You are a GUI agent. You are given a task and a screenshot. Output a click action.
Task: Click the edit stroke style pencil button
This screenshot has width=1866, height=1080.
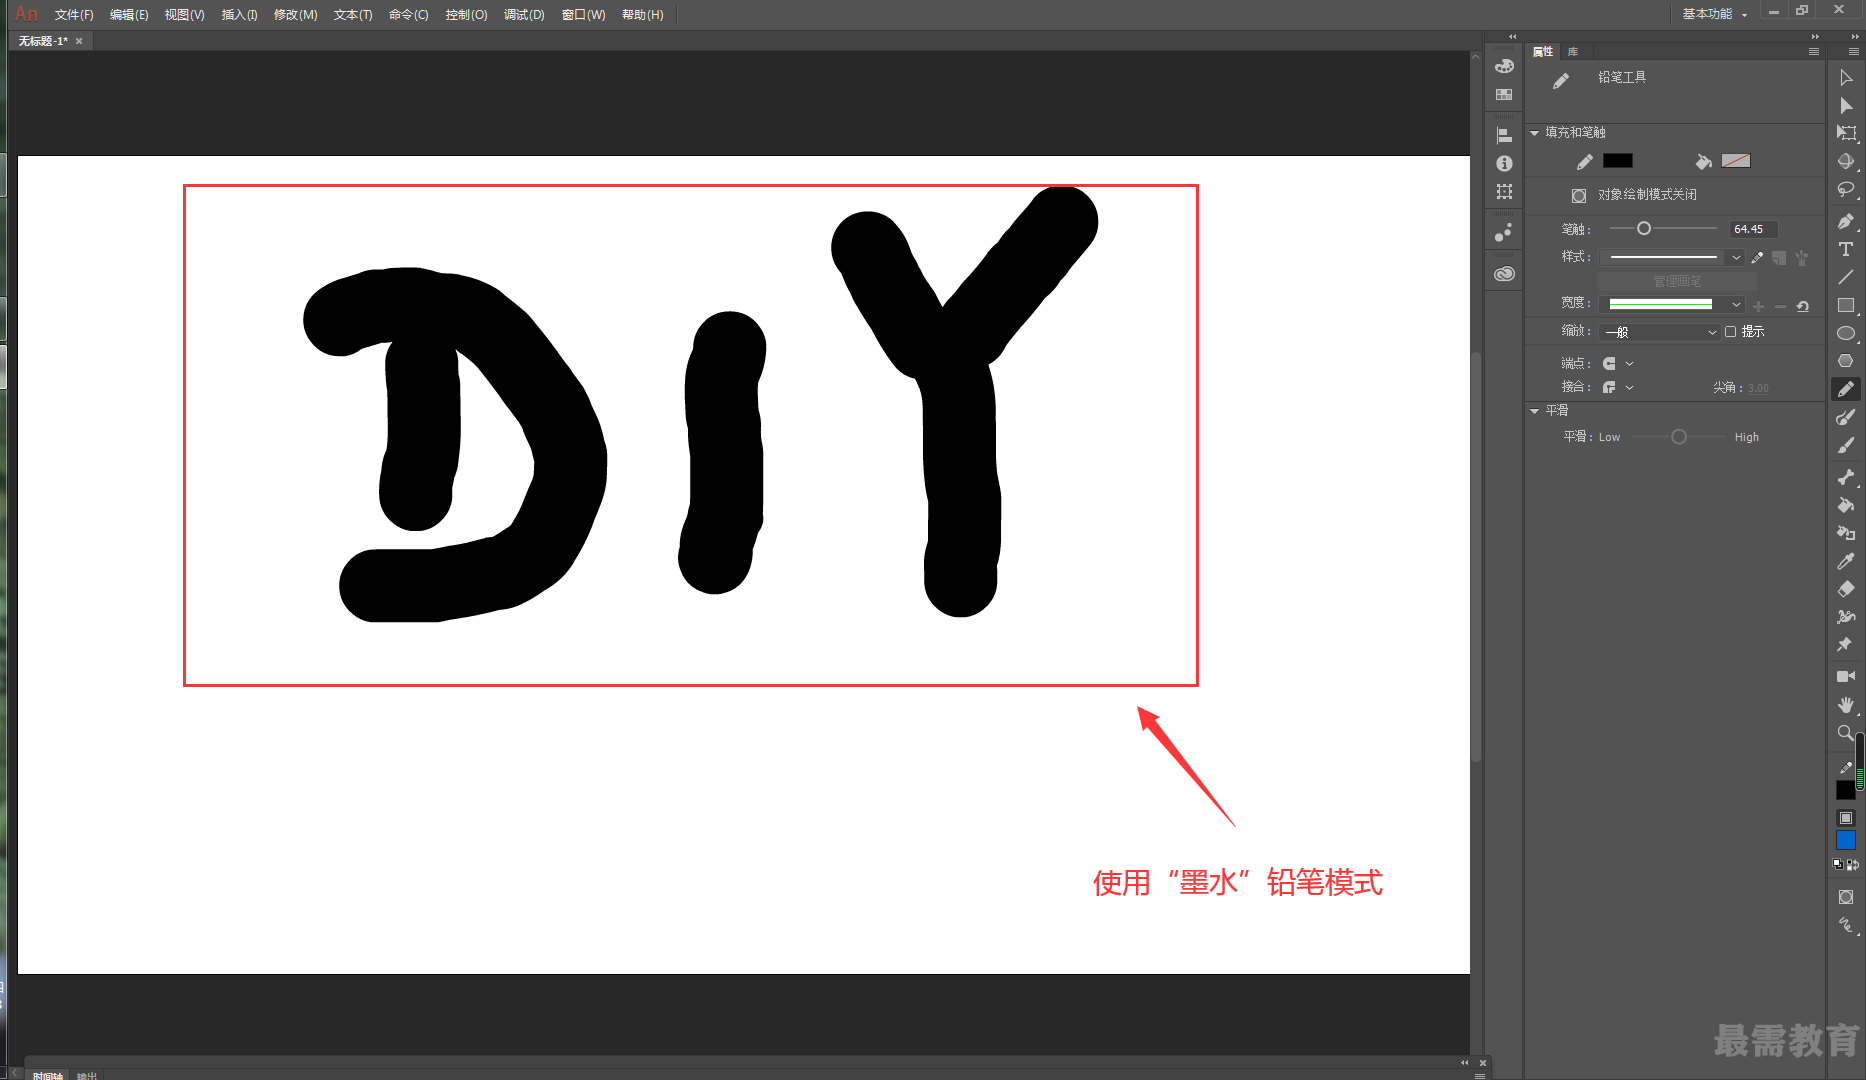pos(1758,257)
